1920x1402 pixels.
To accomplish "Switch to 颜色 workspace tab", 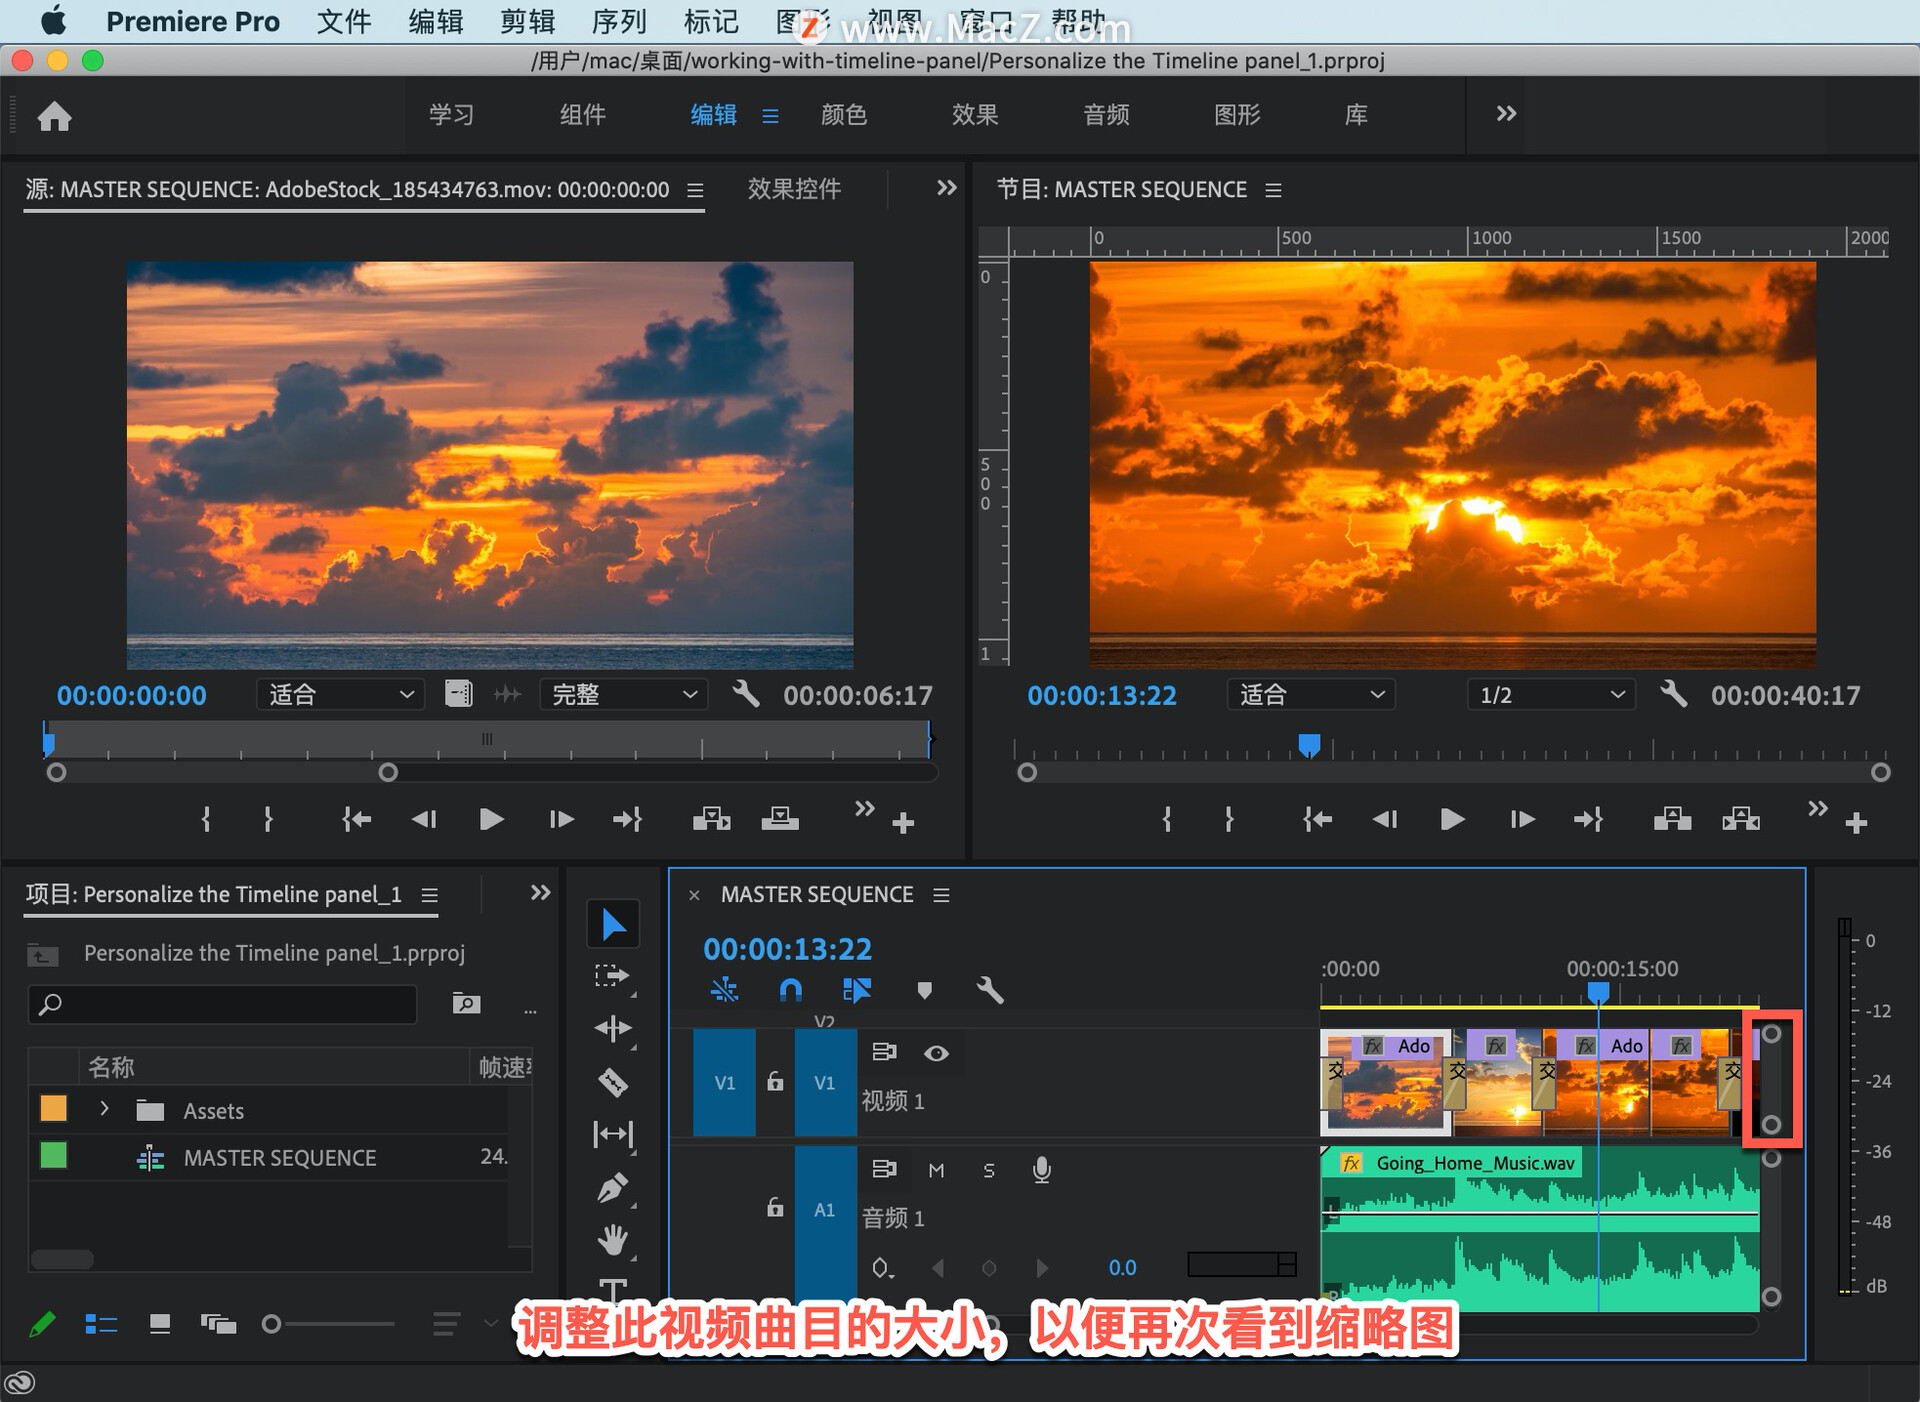I will (843, 115).
